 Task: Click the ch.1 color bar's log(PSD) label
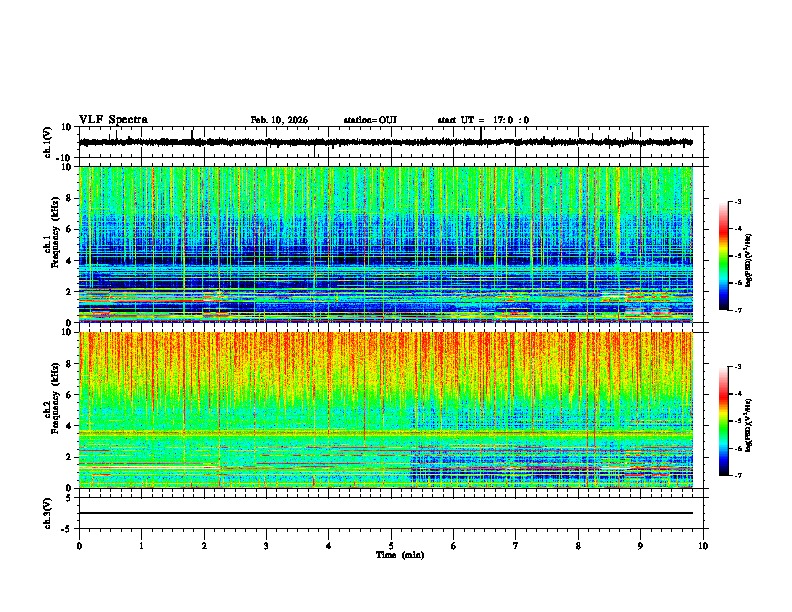pyautogui.click(x=749, y=260)
